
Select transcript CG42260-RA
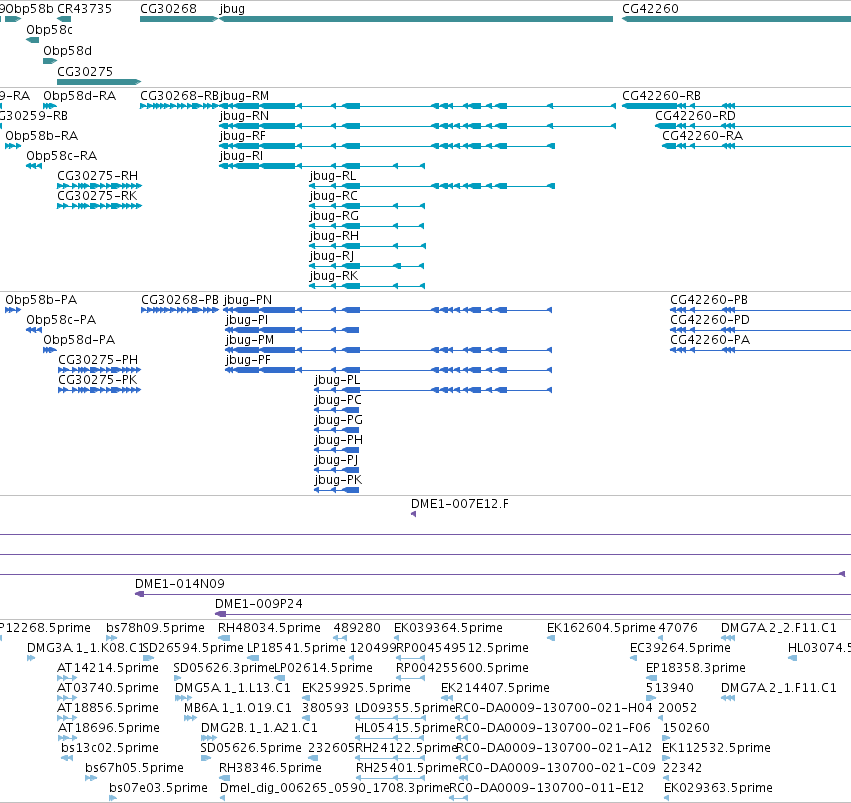pyautogui.click(x=757, y=146)
